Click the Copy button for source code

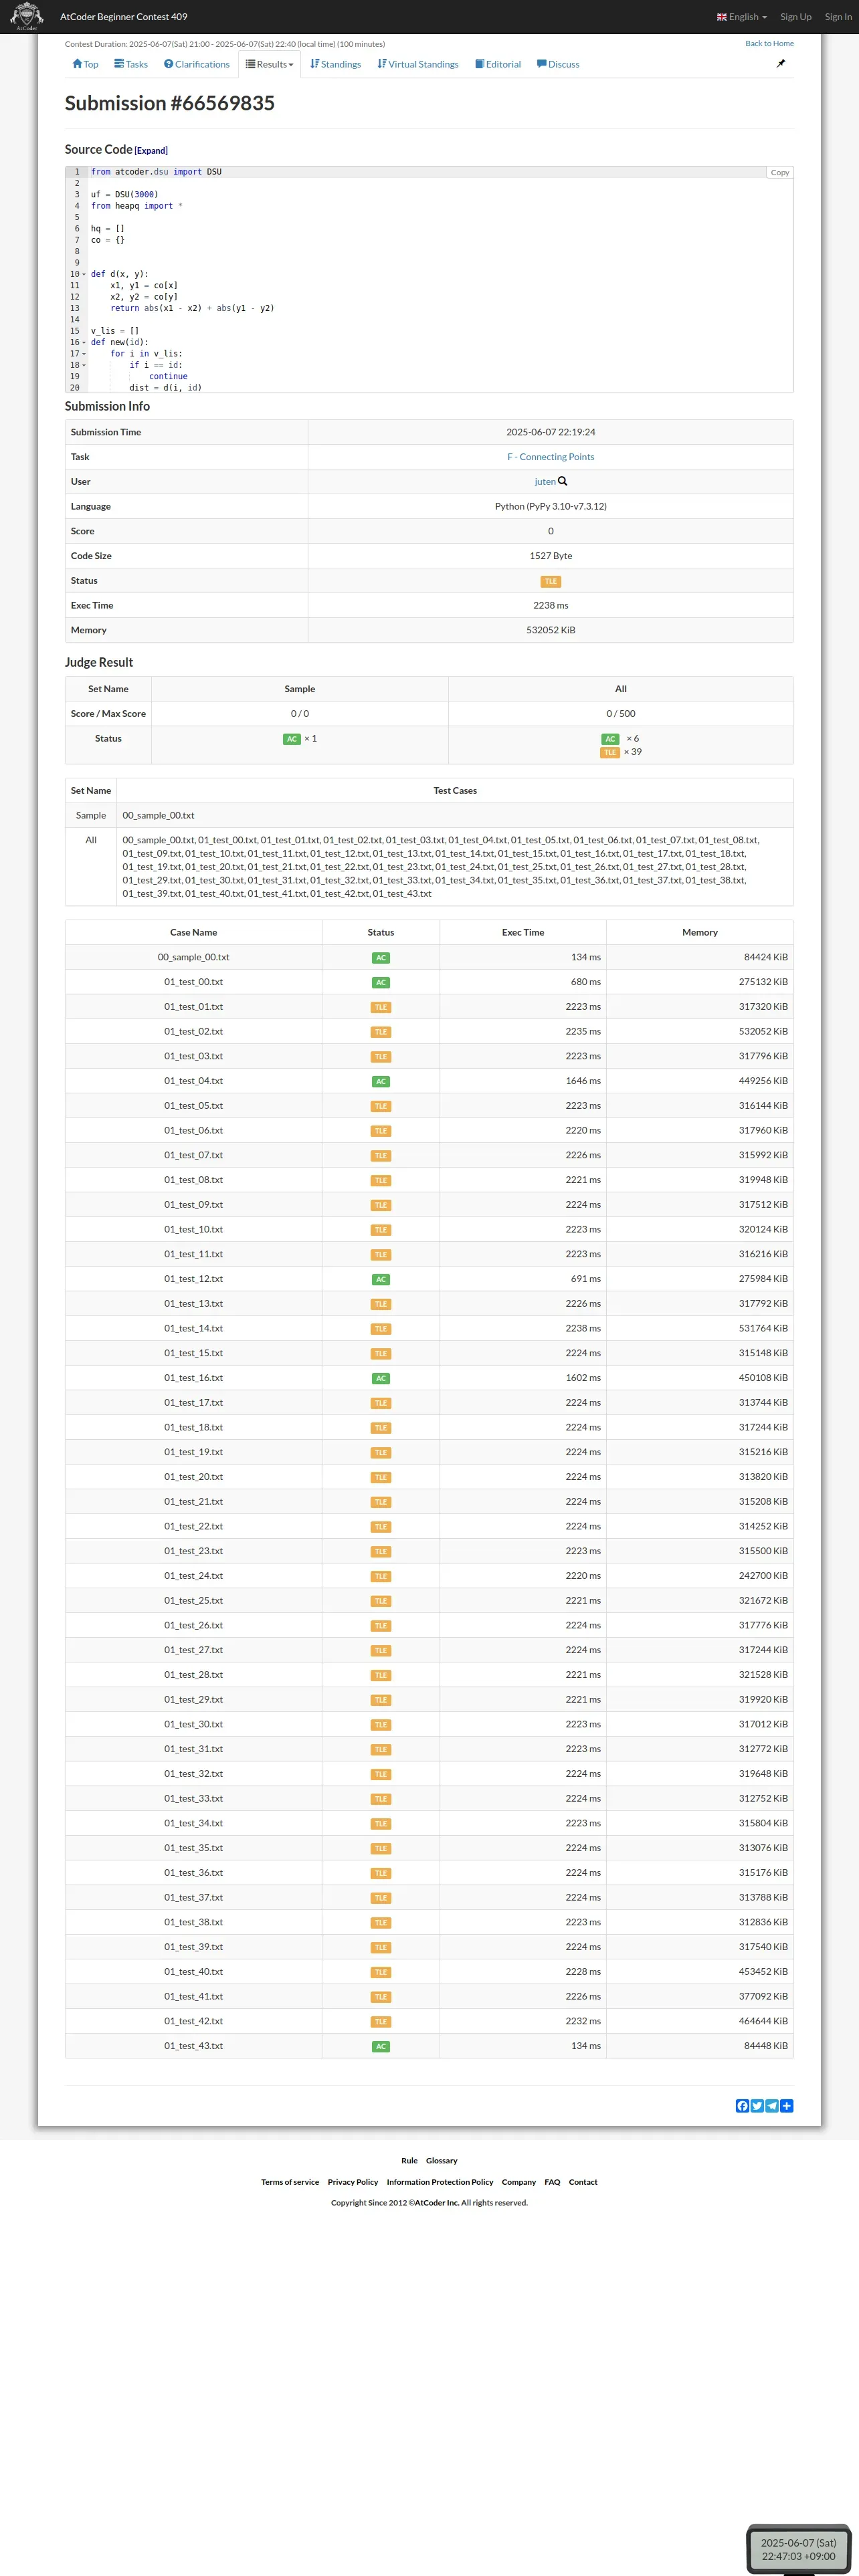coord(780,173)
